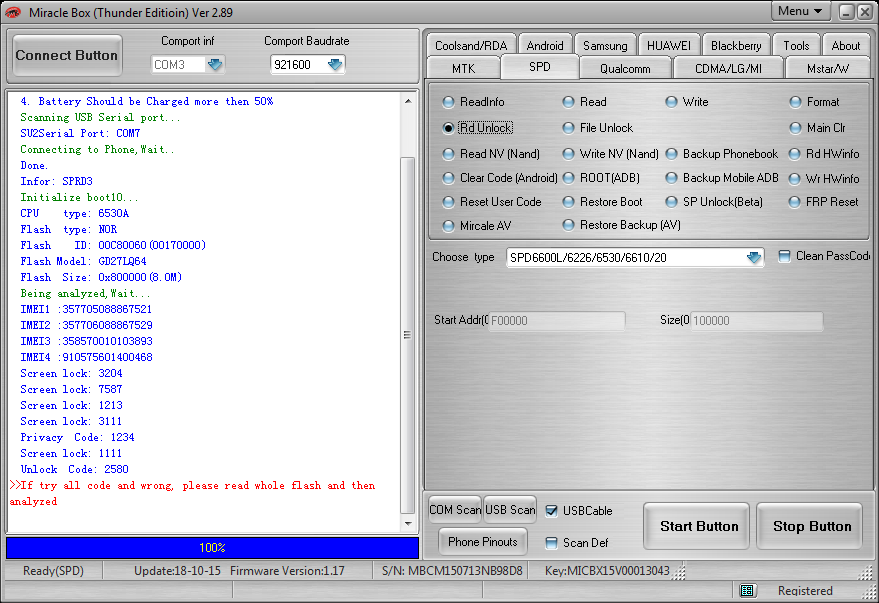Switch to the HUAWEI tab
879x603 pixels.
pos(669,45)
